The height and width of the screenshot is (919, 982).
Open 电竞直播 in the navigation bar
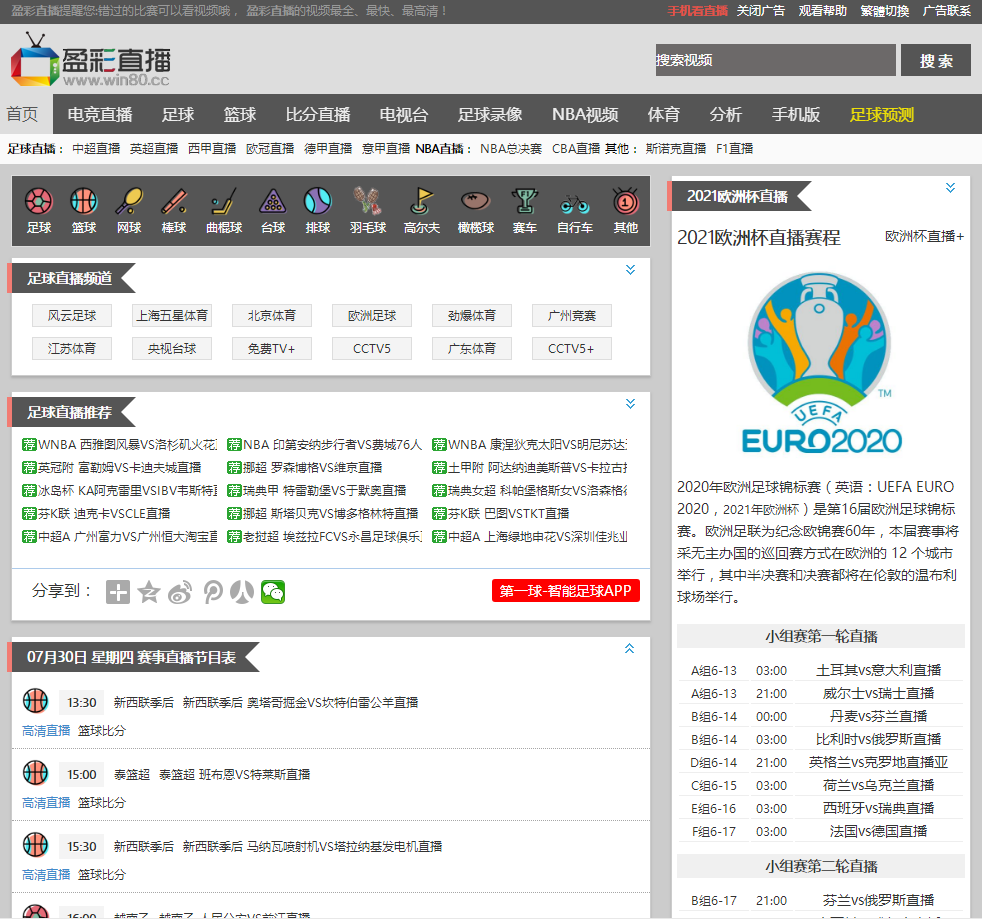[x=100, y=115]
